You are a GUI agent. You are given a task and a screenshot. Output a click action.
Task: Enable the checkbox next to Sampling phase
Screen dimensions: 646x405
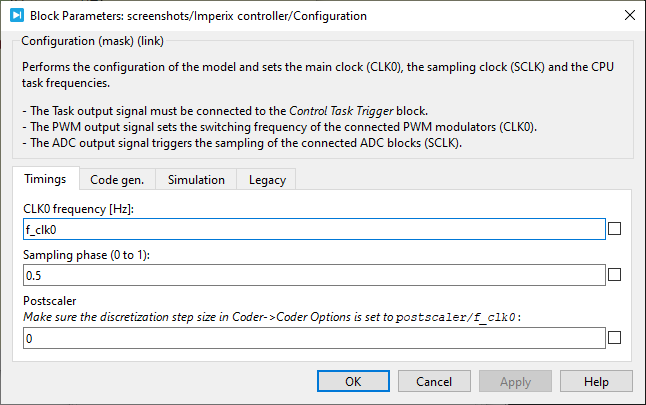[x=615, y=275]
